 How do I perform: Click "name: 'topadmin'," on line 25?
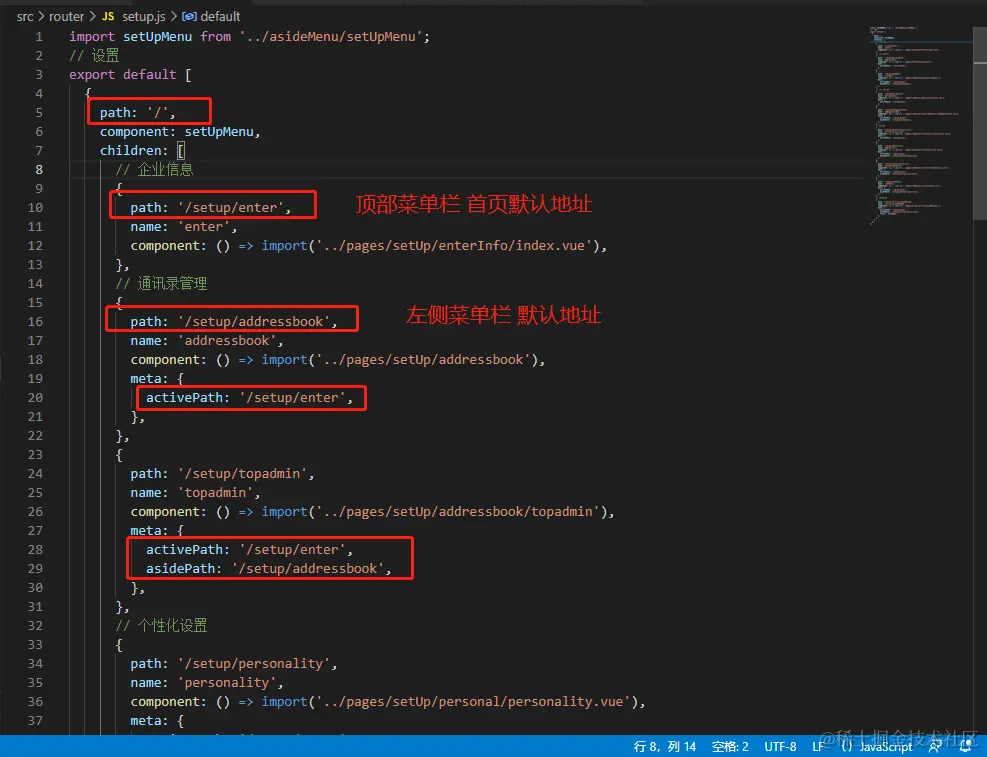[x=195, y=492]
